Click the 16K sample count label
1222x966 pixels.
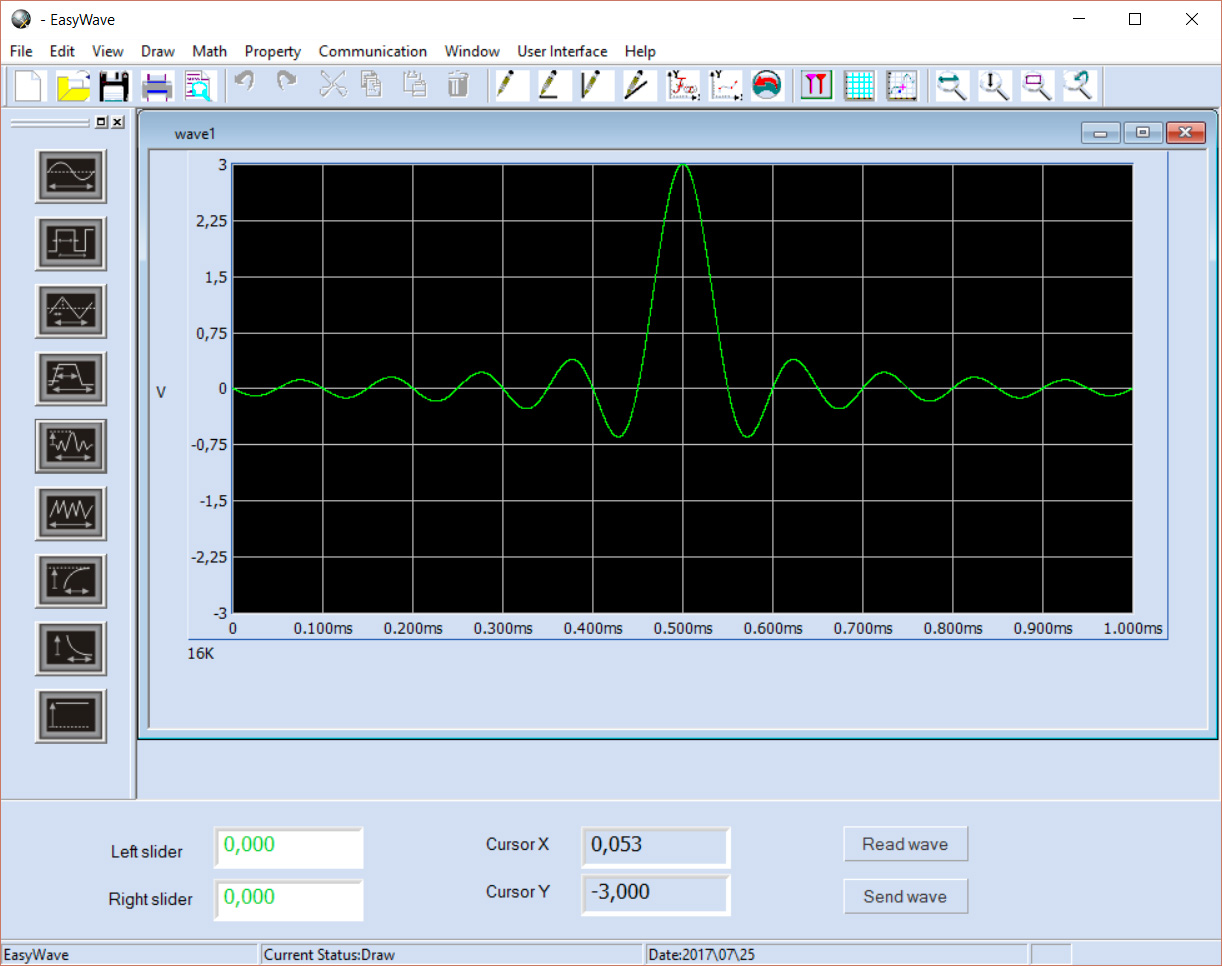point(201,653)
